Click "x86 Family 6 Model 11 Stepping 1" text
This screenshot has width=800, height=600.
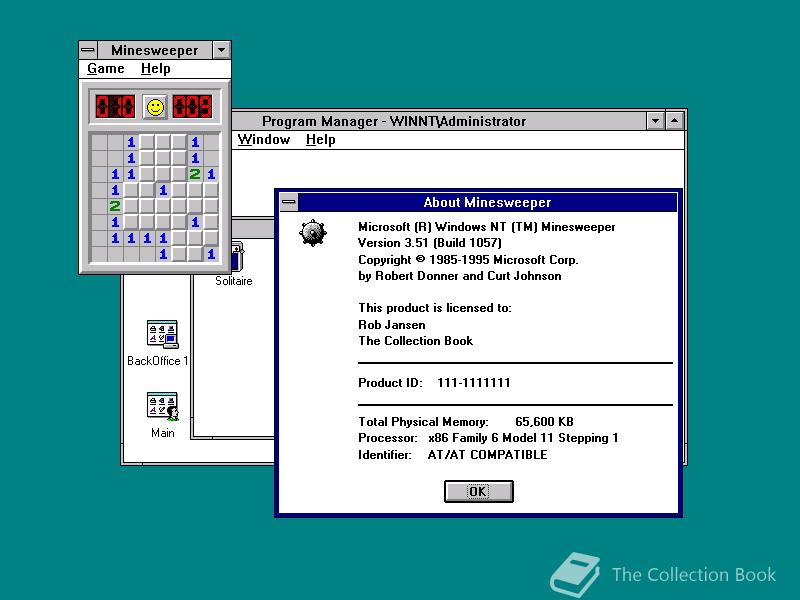(x=523, y=438)
